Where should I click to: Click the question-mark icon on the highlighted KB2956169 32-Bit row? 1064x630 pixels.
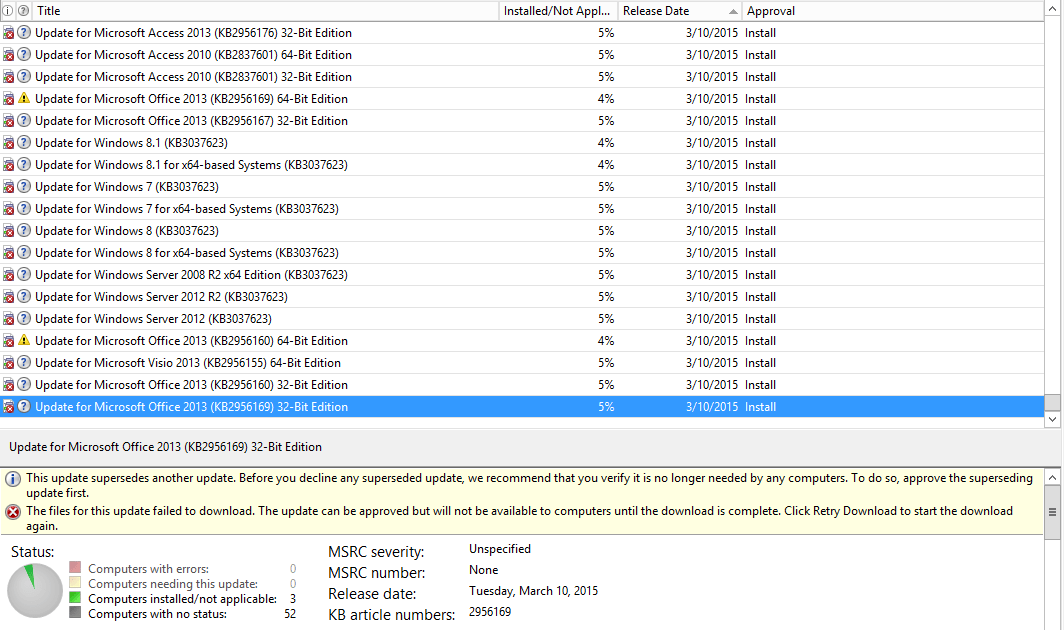[x=24, y=407]
